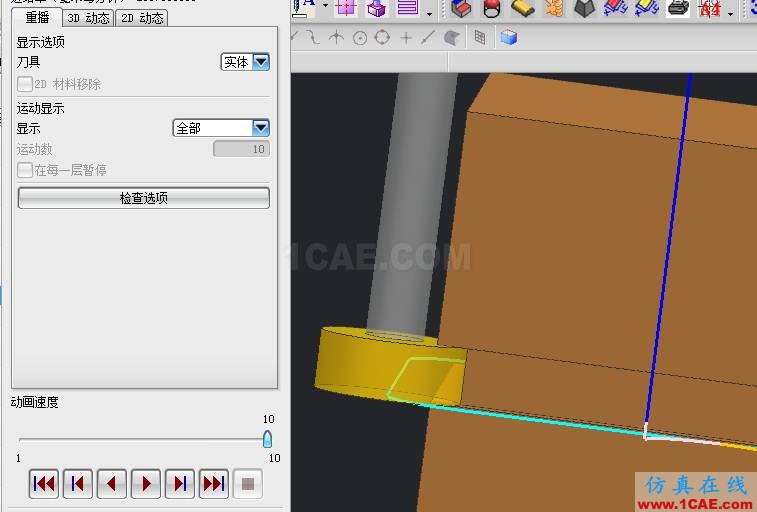Play the toolpath animation forward
757x512 pixels.
click(146, 484)
